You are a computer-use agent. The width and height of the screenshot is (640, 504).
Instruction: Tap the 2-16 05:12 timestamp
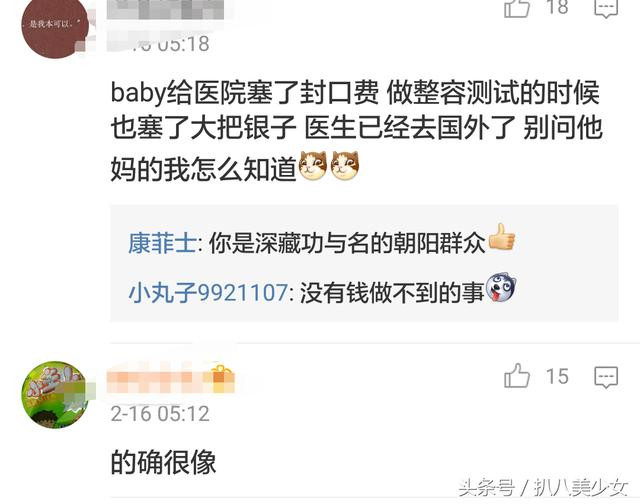click(x=160, y=413)
